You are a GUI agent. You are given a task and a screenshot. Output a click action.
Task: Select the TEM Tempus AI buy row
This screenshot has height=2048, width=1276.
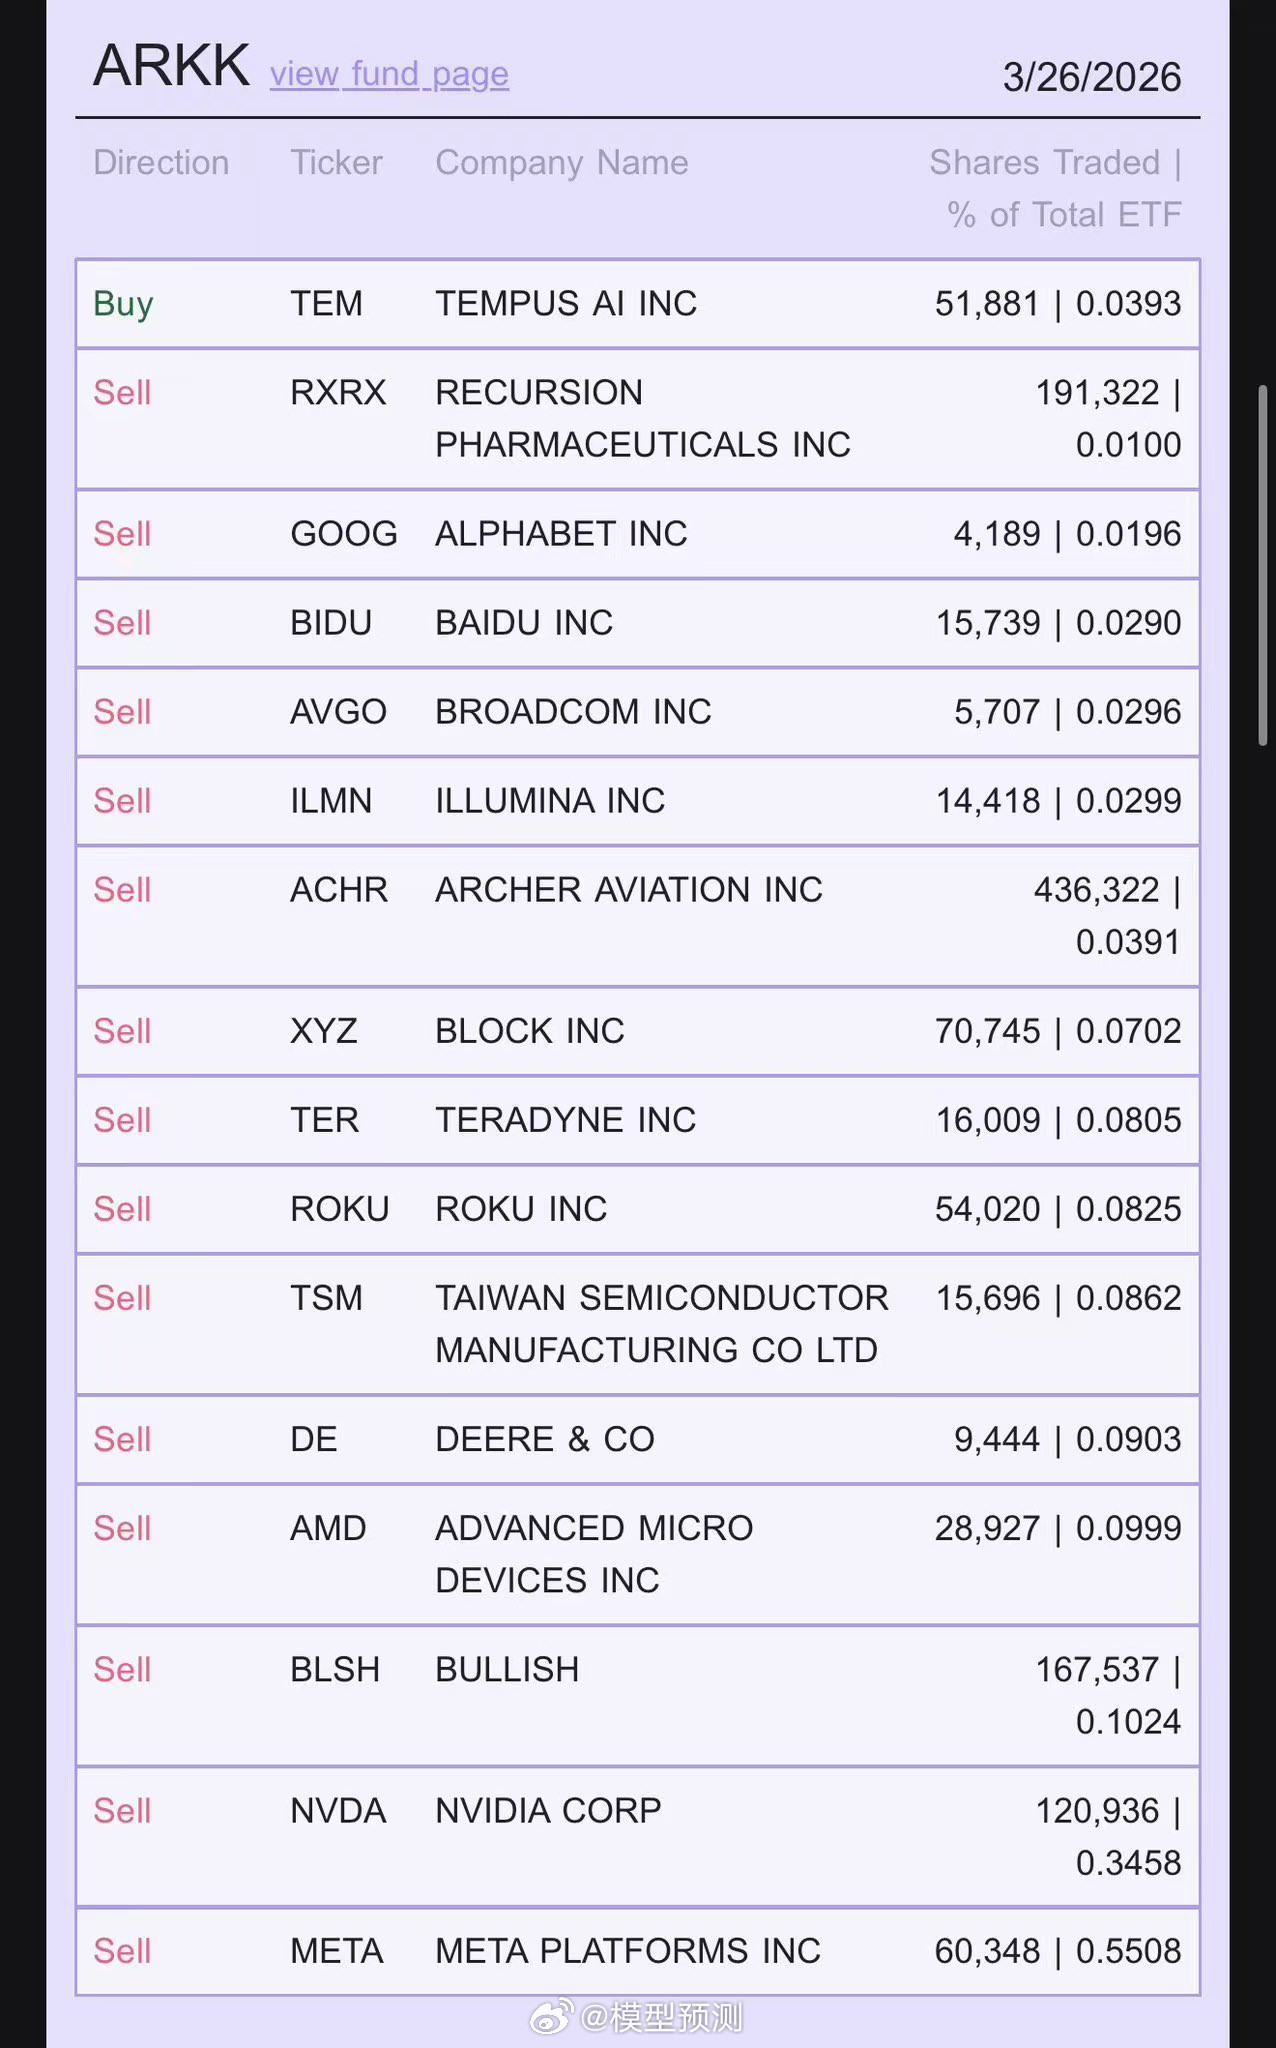638,304
